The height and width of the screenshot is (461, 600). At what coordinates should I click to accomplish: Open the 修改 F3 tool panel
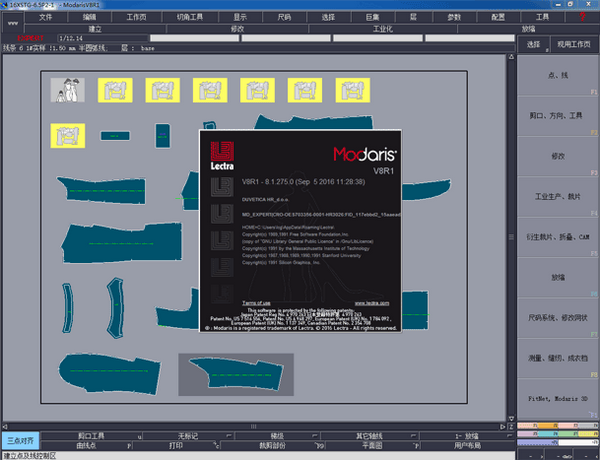pos(558,156)
